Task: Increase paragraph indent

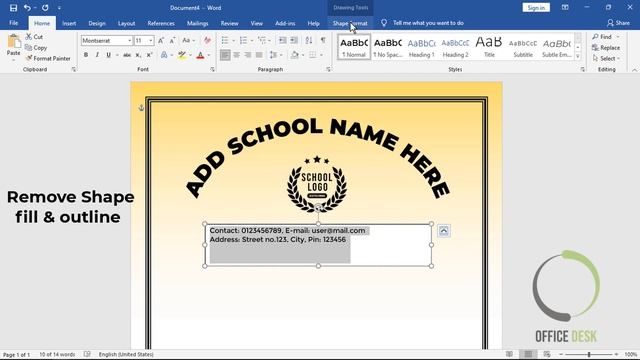Action: pos(294,40)
